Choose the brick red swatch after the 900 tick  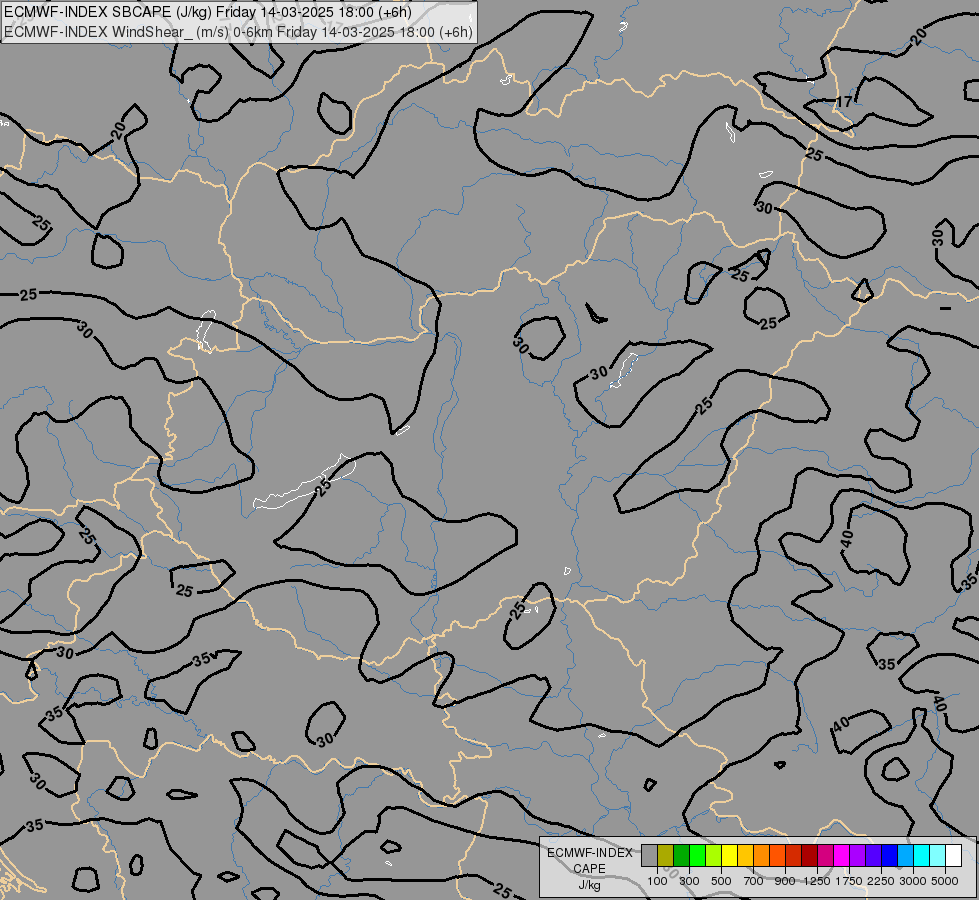(794, 856)
